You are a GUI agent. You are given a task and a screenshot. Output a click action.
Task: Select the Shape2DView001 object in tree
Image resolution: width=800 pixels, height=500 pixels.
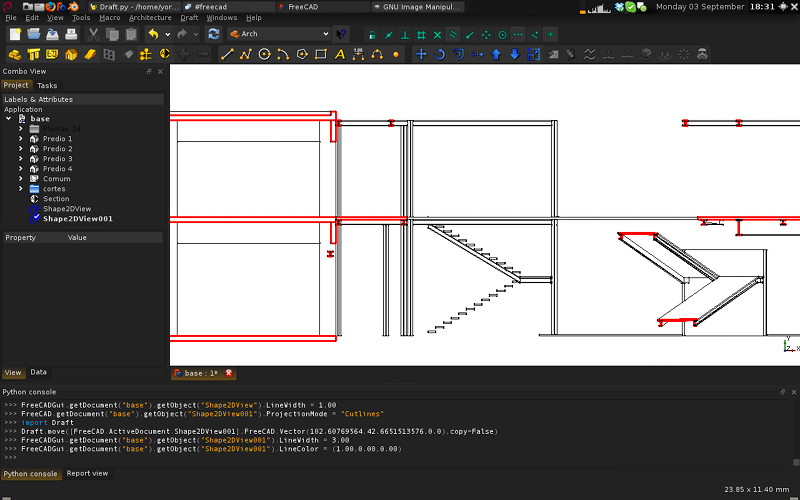78,218
